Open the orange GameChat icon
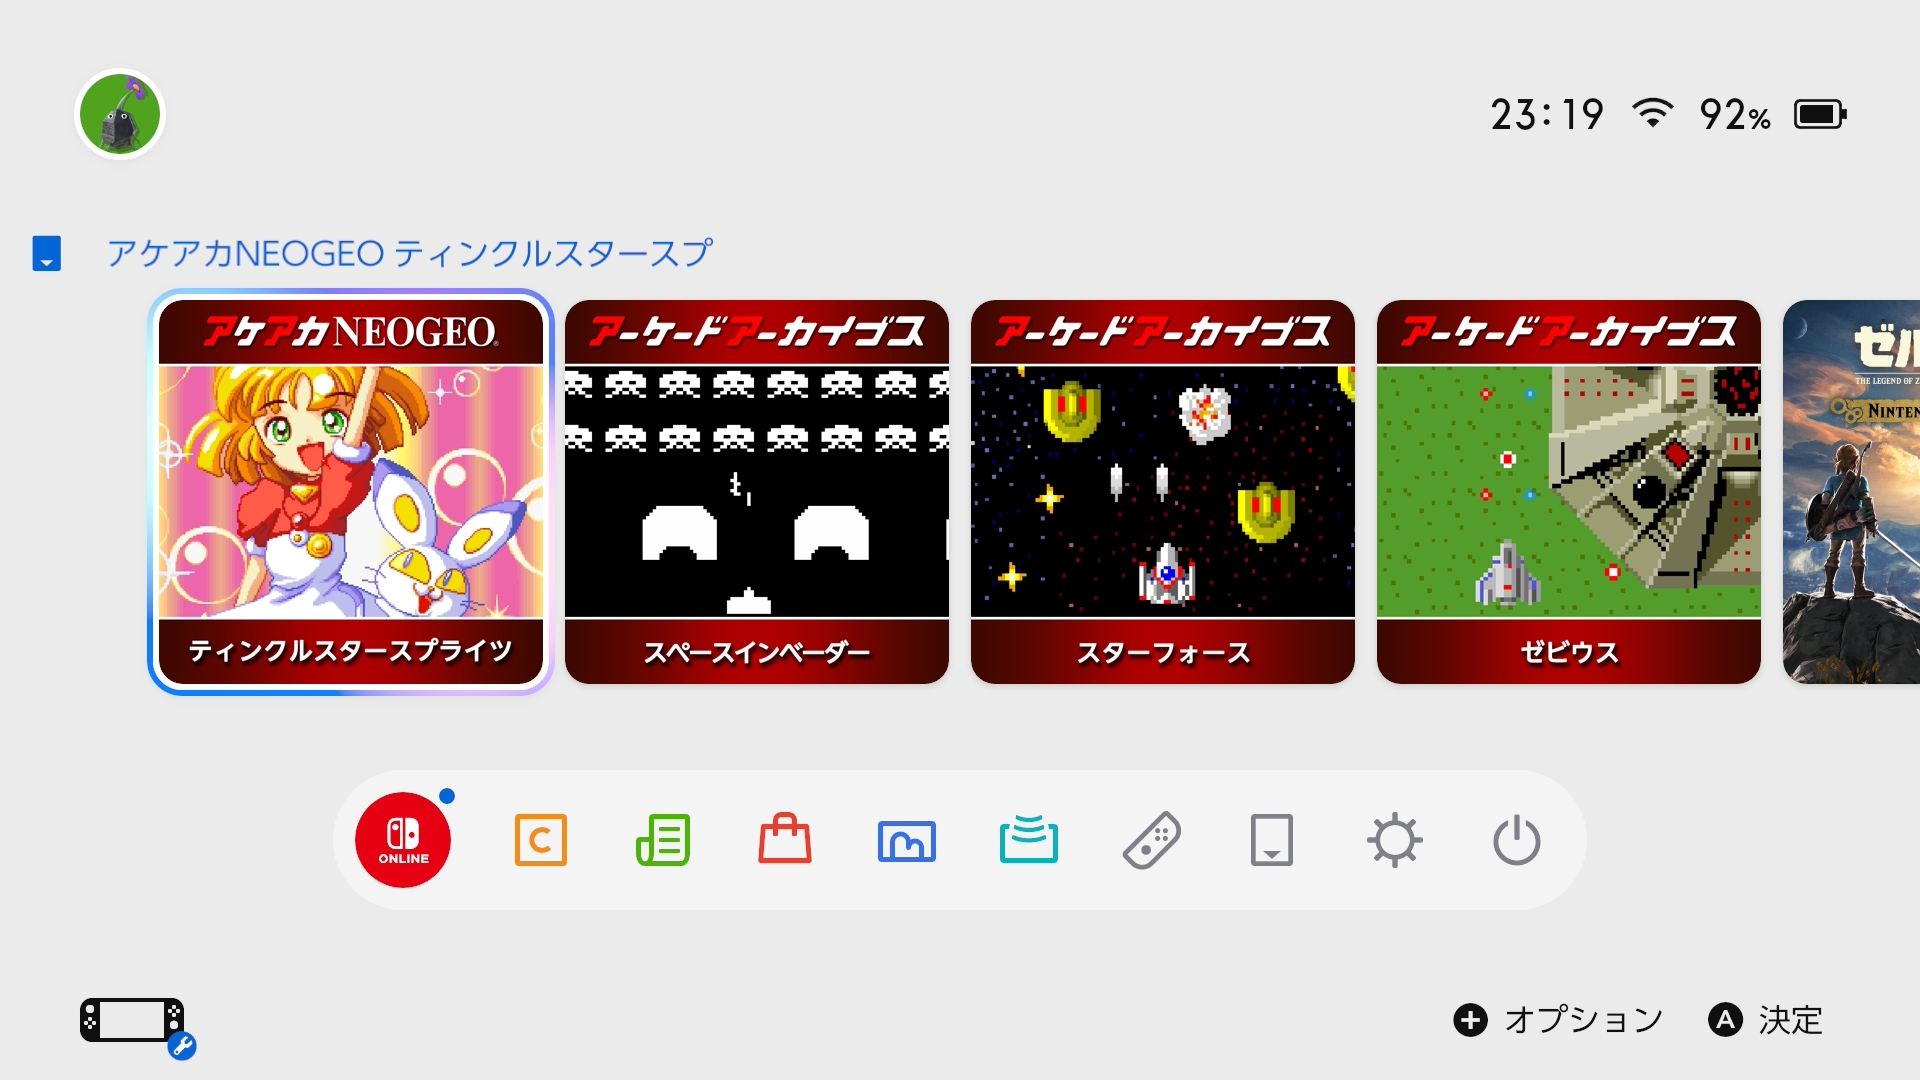This screenshot has height=1080, width=1920. (x=540, y=840)
